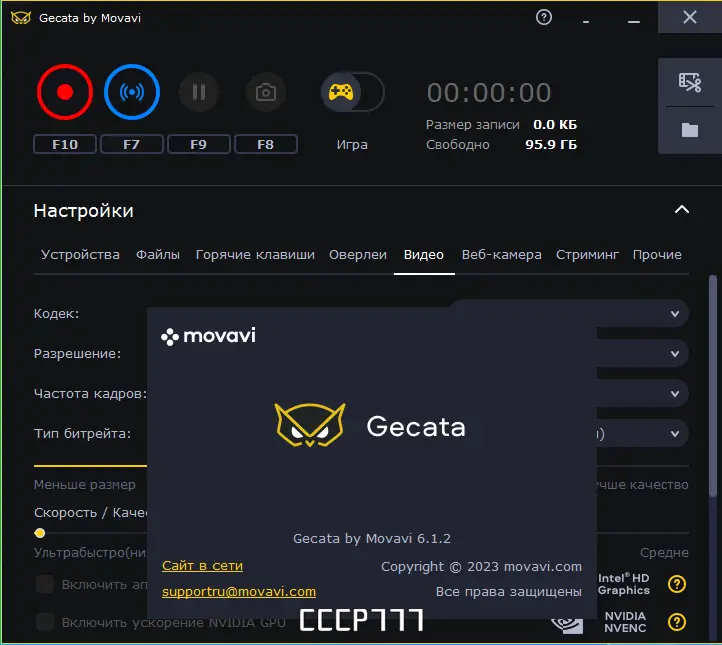This screenshot has height=645, width=722.
Task: Start recording with the red record button
Action: [x=65, y=92]
